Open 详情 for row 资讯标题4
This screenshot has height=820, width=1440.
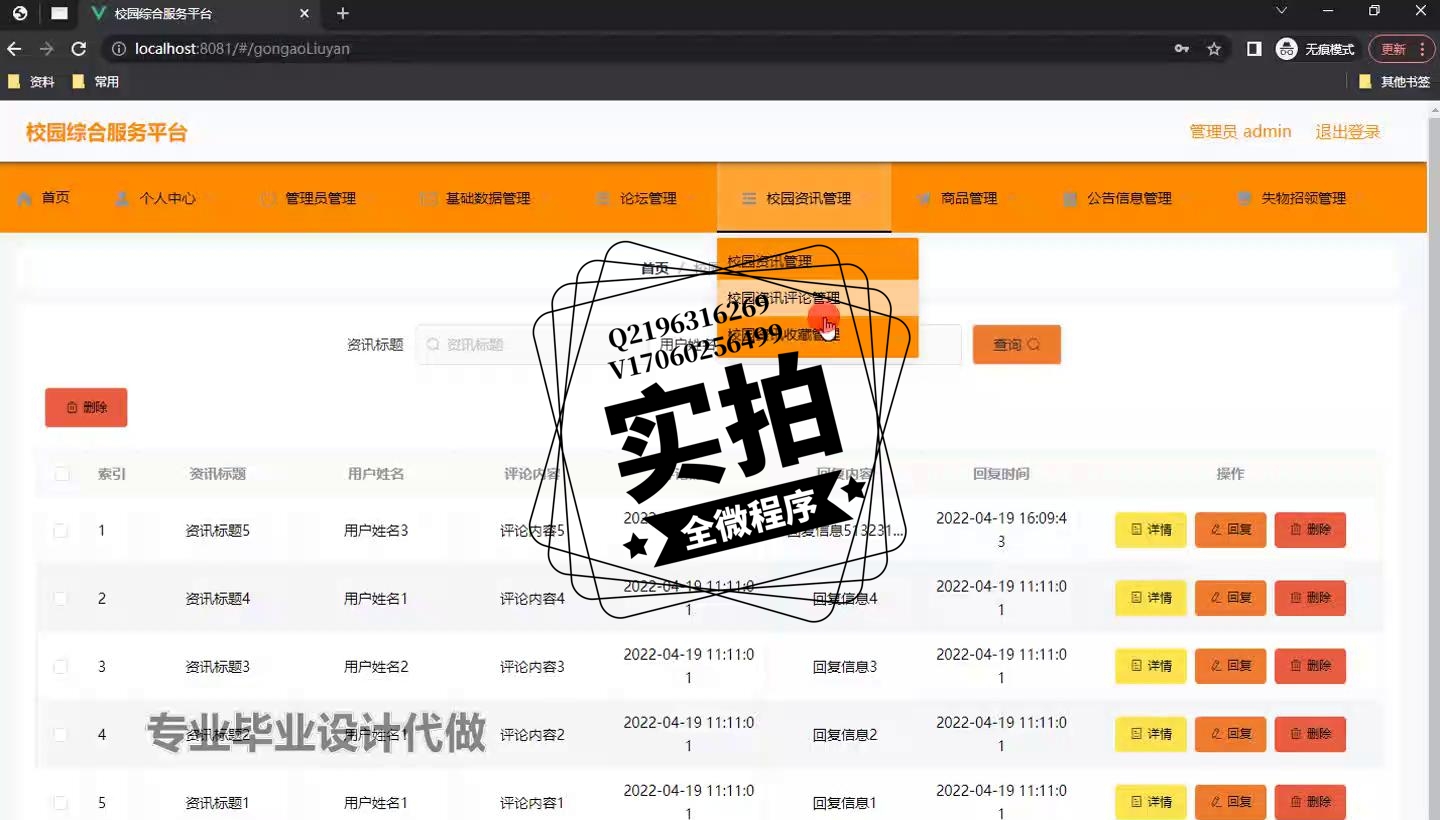(1151, 598)
